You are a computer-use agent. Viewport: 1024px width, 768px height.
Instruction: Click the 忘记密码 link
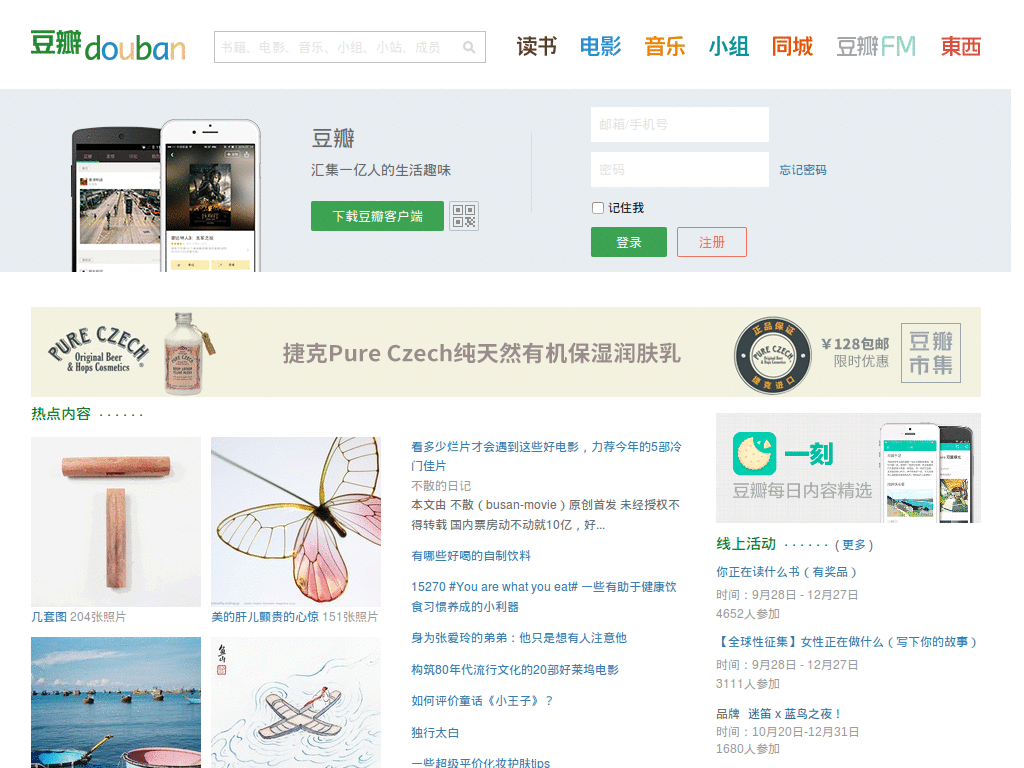tap(803, 170)
